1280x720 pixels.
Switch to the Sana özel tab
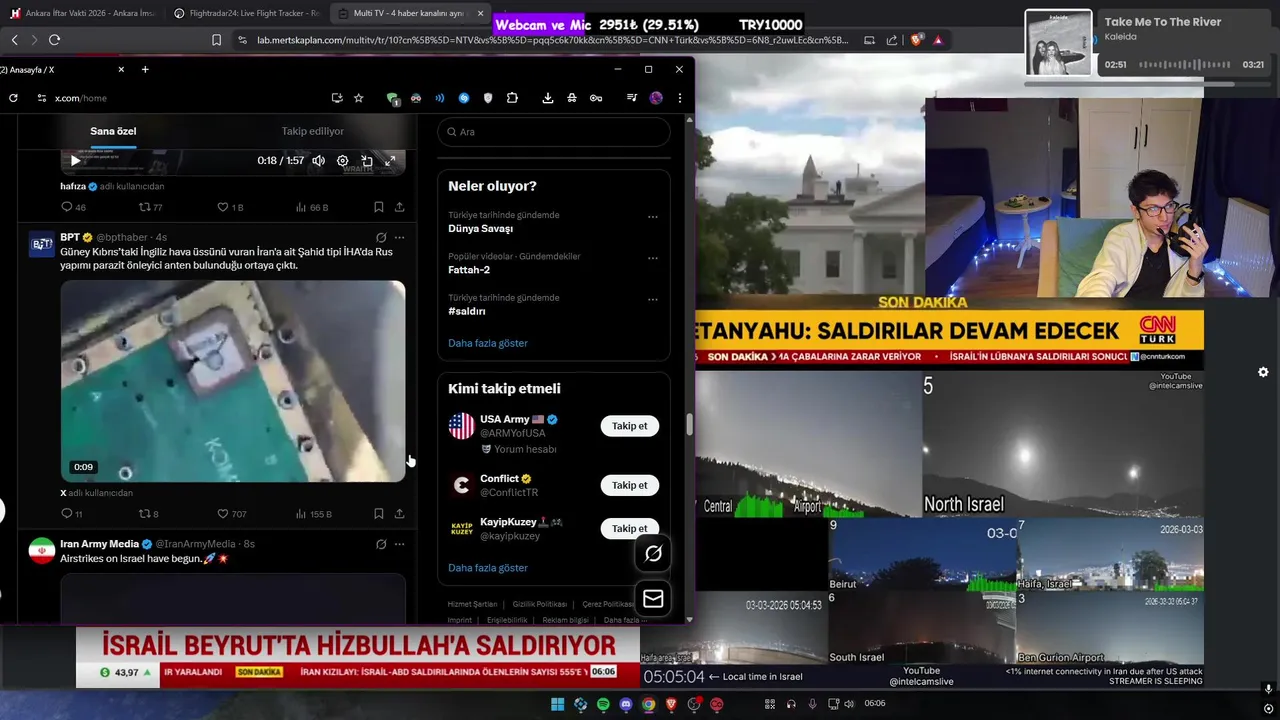pos(113,131)
